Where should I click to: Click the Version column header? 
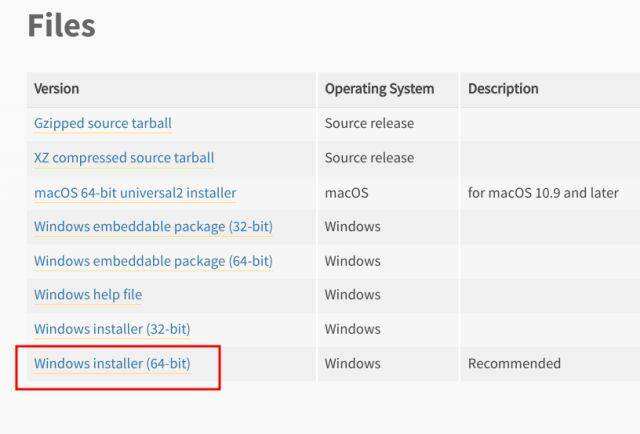(x=57, y=89)
